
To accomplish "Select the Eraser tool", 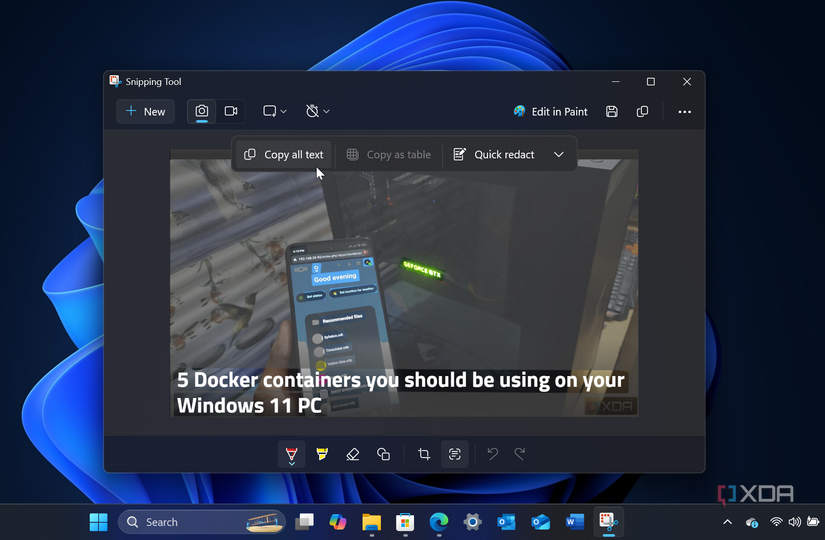I will (353, 454).
